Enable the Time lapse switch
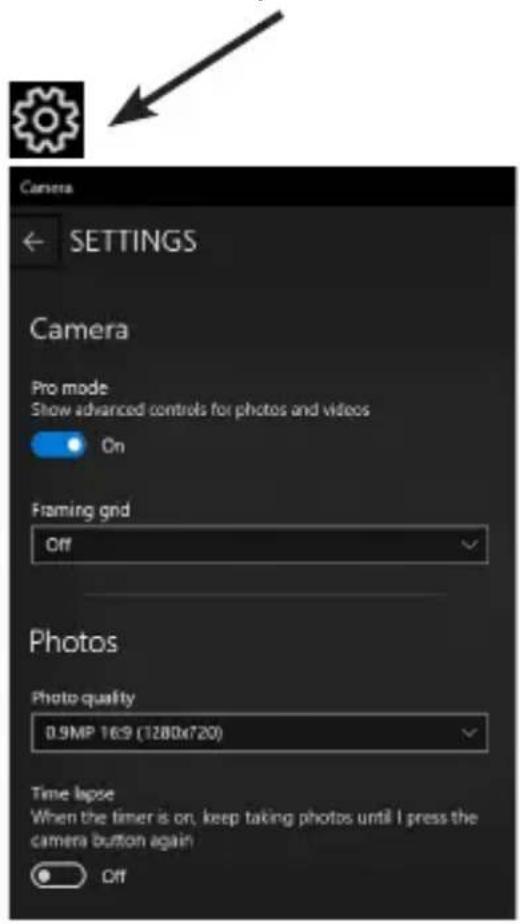The width and height of the screenshot is (520, 924). 58,876
